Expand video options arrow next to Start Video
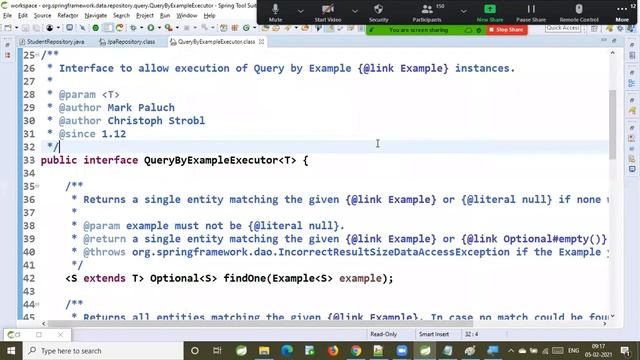The width and height of the screenshot is (640, 360). point(355,11)
